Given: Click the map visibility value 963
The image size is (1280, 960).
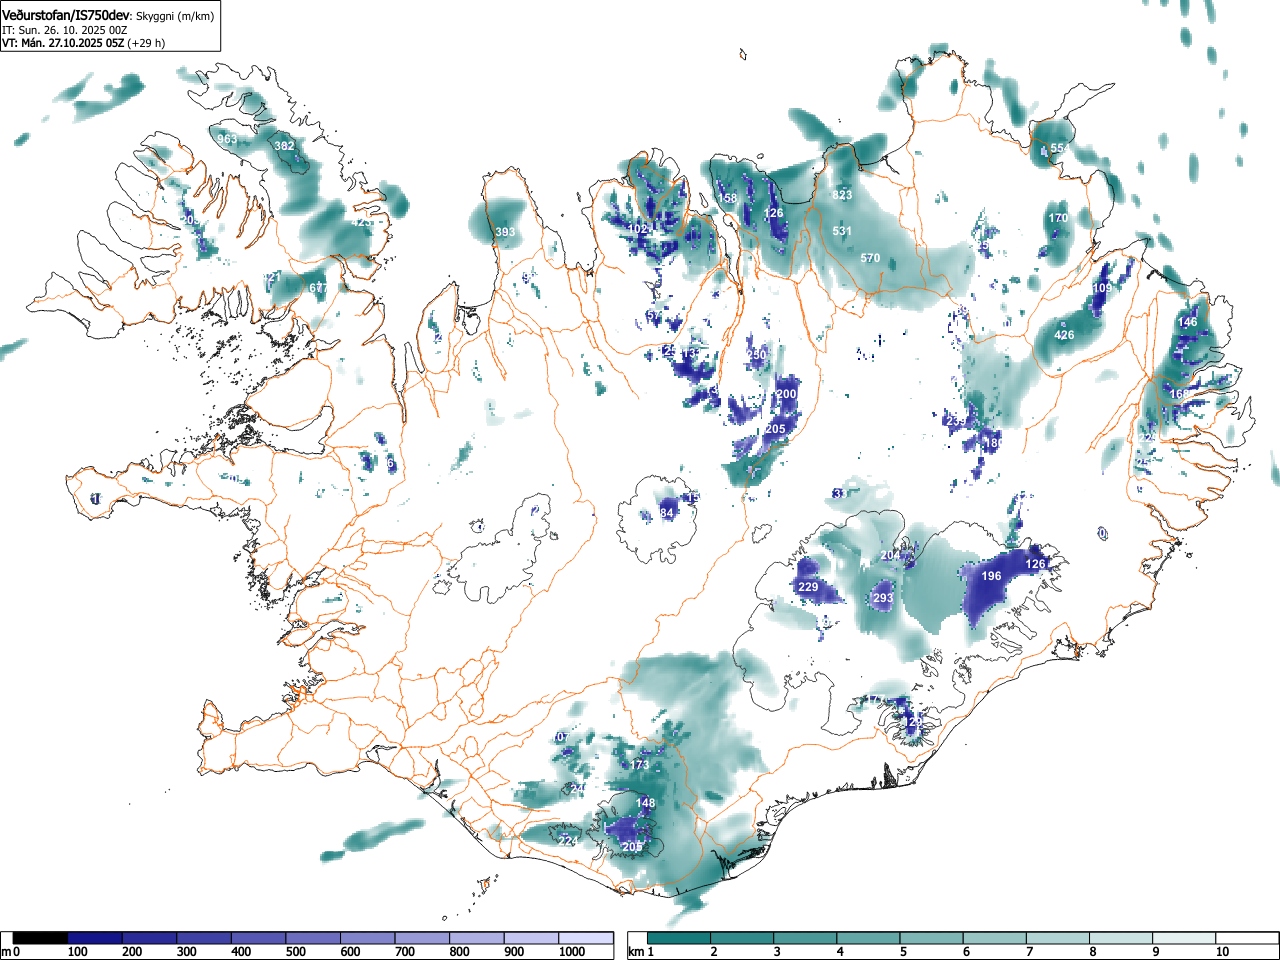Looking at the screenshot, I should pyautogui.click(x=228, y=139).
